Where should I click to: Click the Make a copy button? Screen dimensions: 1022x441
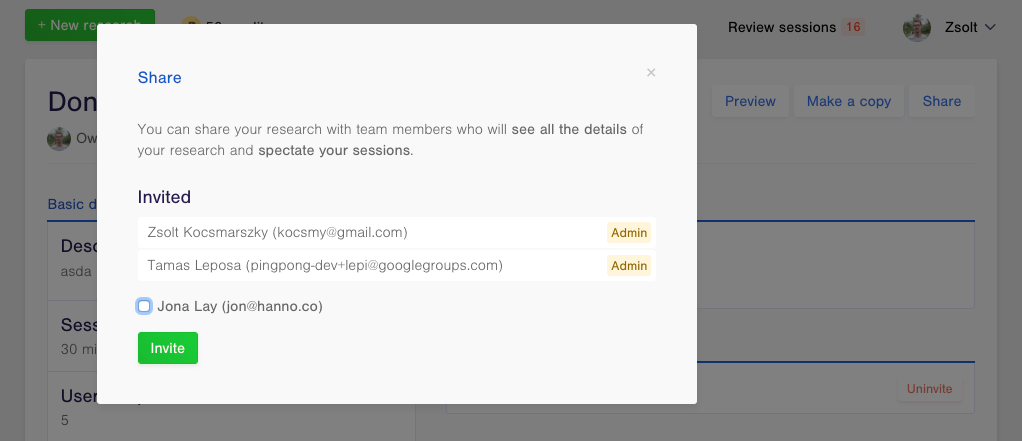click(848, 101)
